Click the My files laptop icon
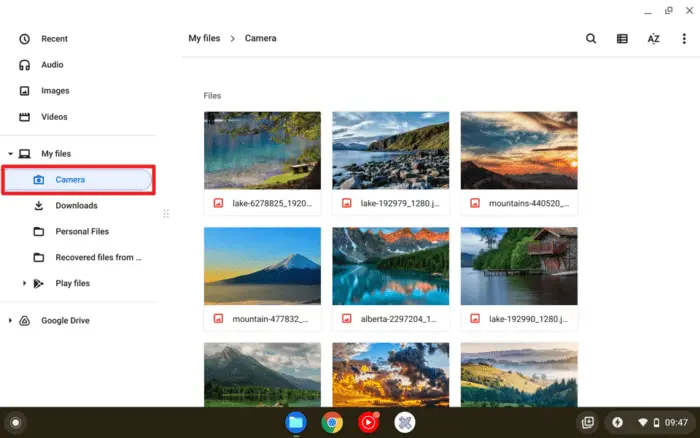Screen dimensions: 700x438 [x=25, y=154]
